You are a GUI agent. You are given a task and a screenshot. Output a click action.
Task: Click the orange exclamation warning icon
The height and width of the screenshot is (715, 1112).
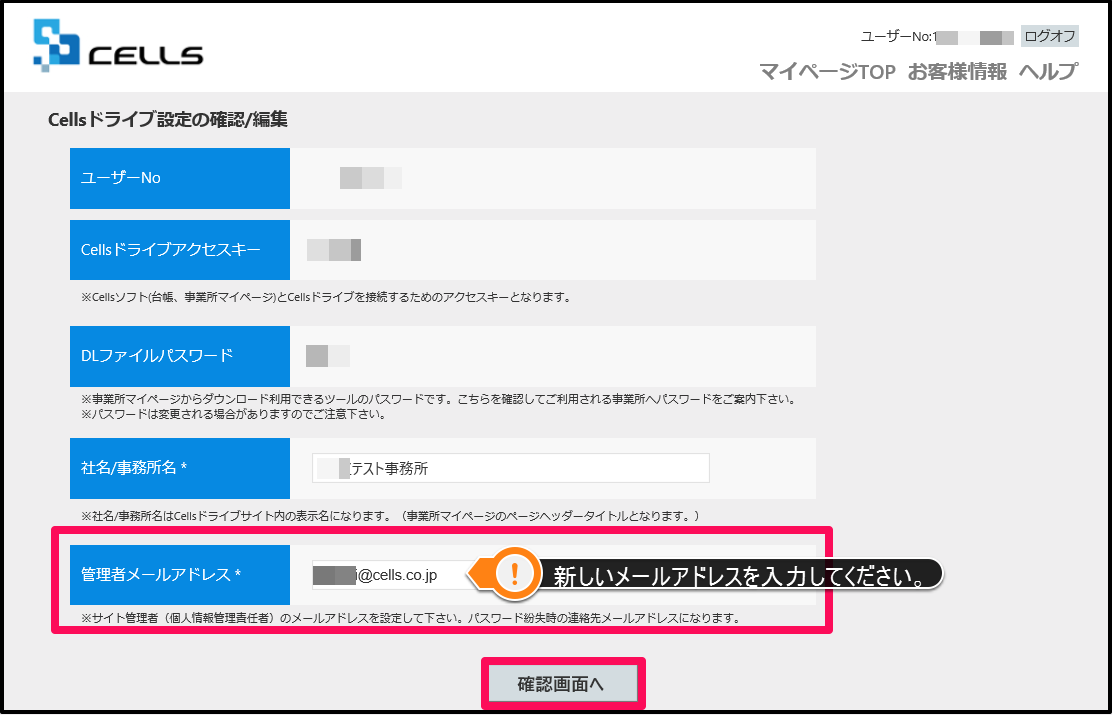click(x=515, y=573)
